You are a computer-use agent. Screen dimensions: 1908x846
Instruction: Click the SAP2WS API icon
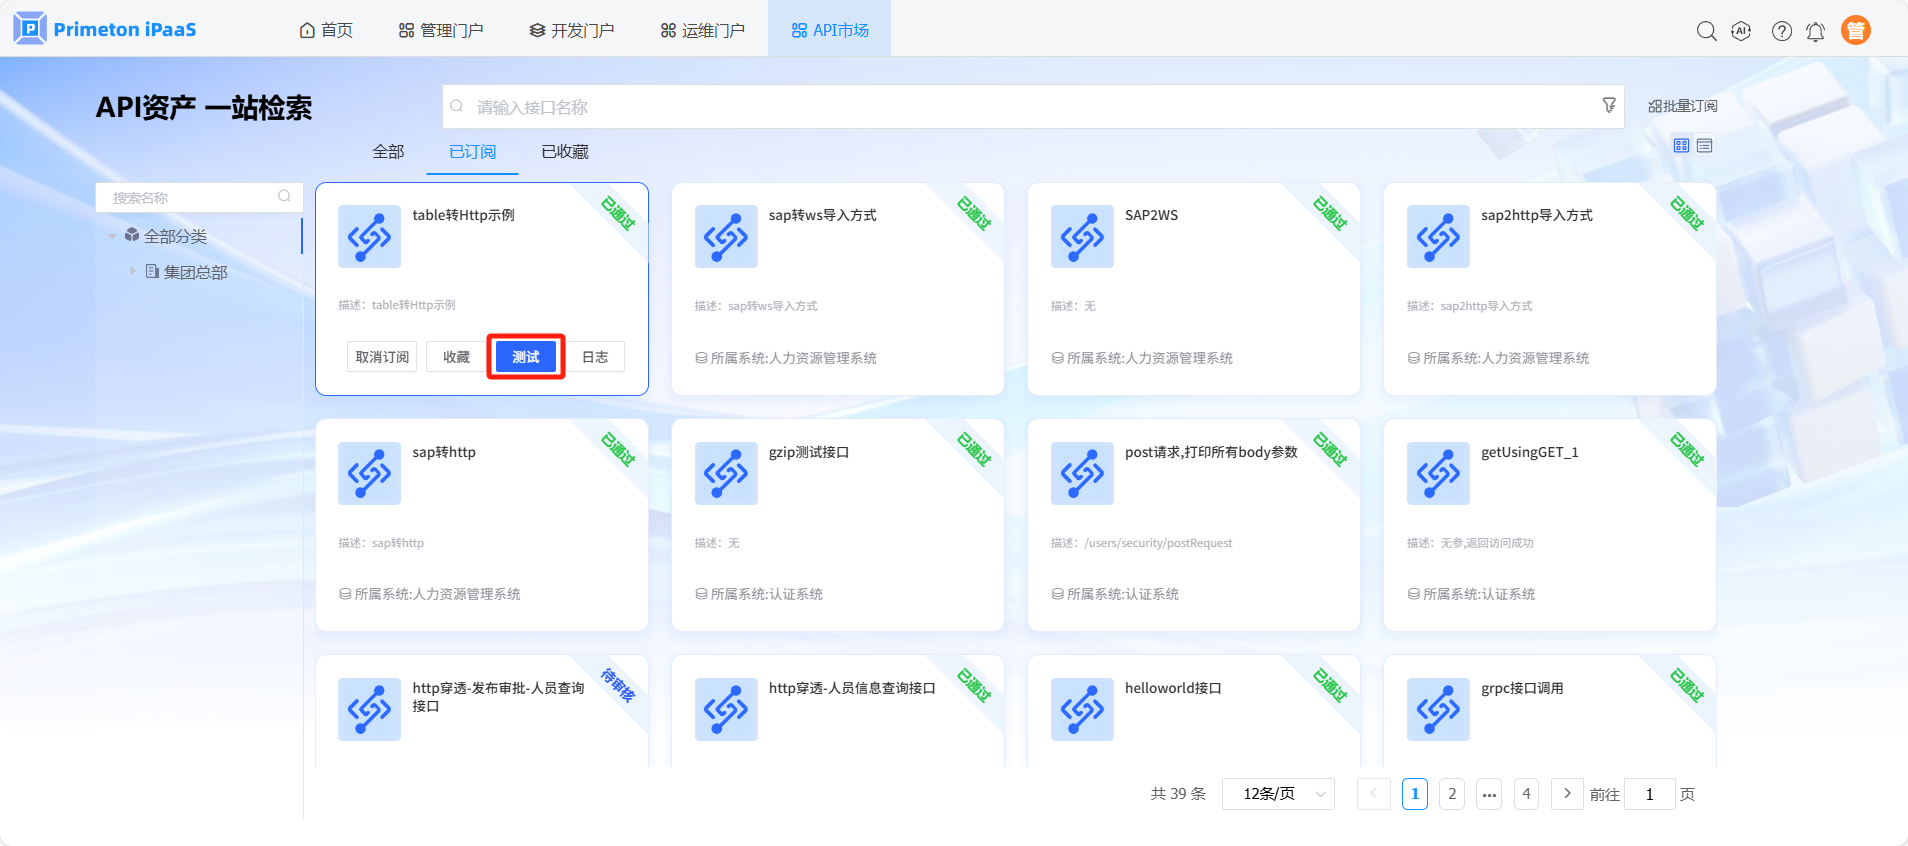click(x=1082, y=236)
